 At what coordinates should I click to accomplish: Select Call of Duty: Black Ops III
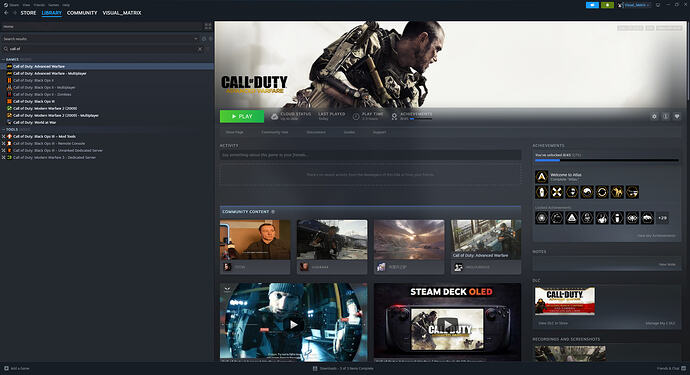(34, 101)
